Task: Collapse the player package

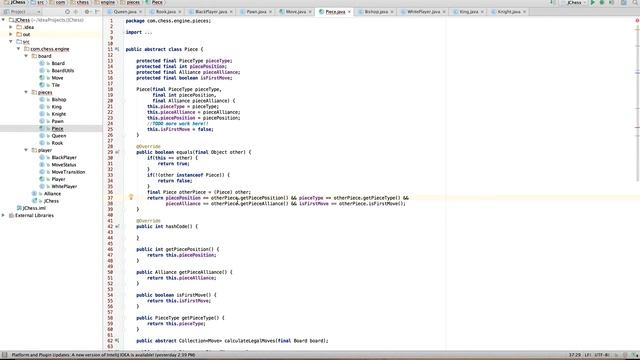Action: (27, 150)
